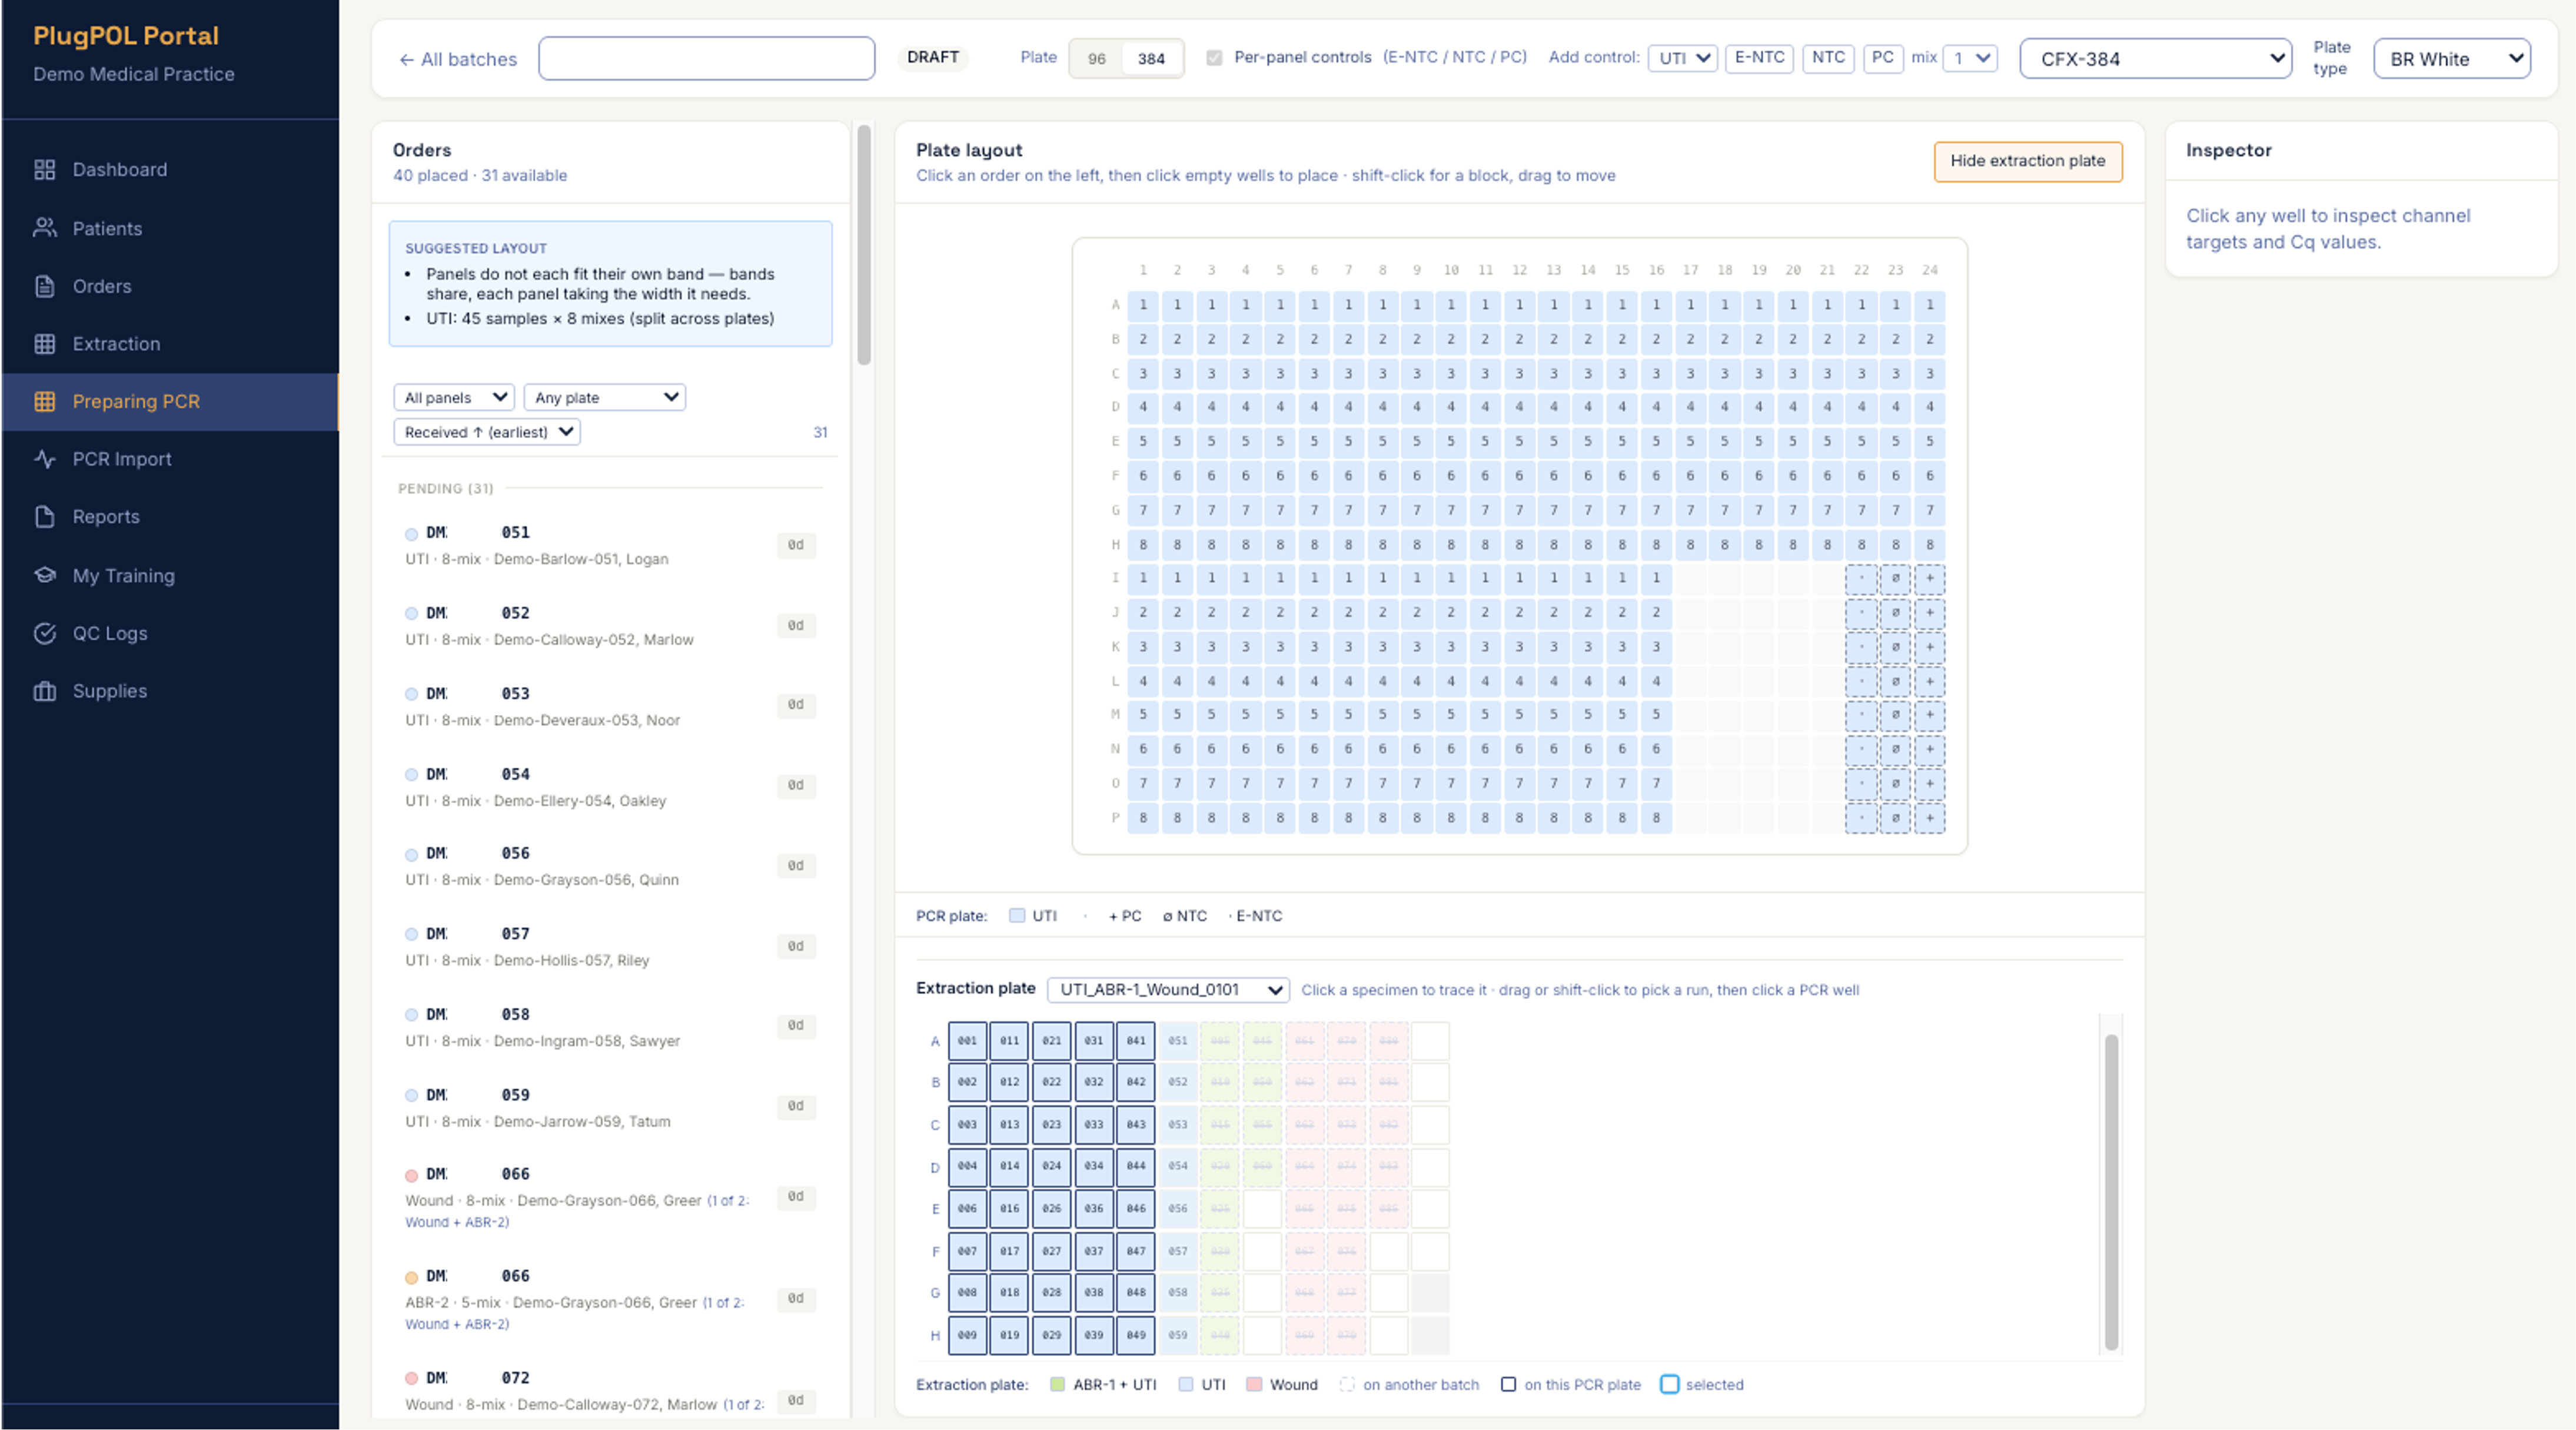Open the Extraction plate UTI_ABR-1_Wound_0101 dropdown
Image resolution: width=2576 pixels, height=1430 pixels.
[1168, 990]
